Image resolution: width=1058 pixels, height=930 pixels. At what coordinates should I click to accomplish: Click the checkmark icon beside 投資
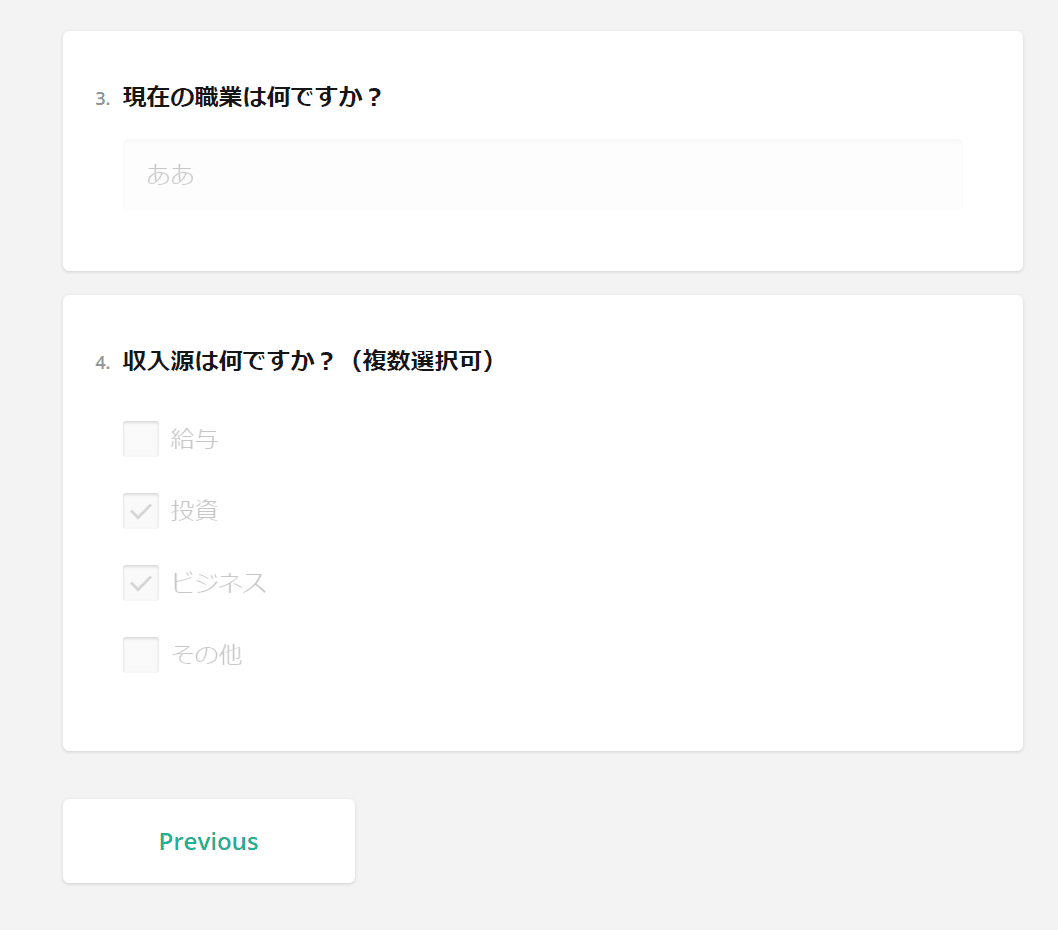point(141,512)
